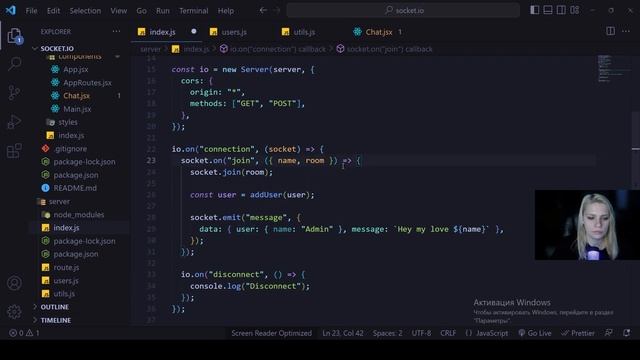This screenshot has height=360, width=640.
Task: Open Chat.jsx in explorer tree
Action: (76, 96)
